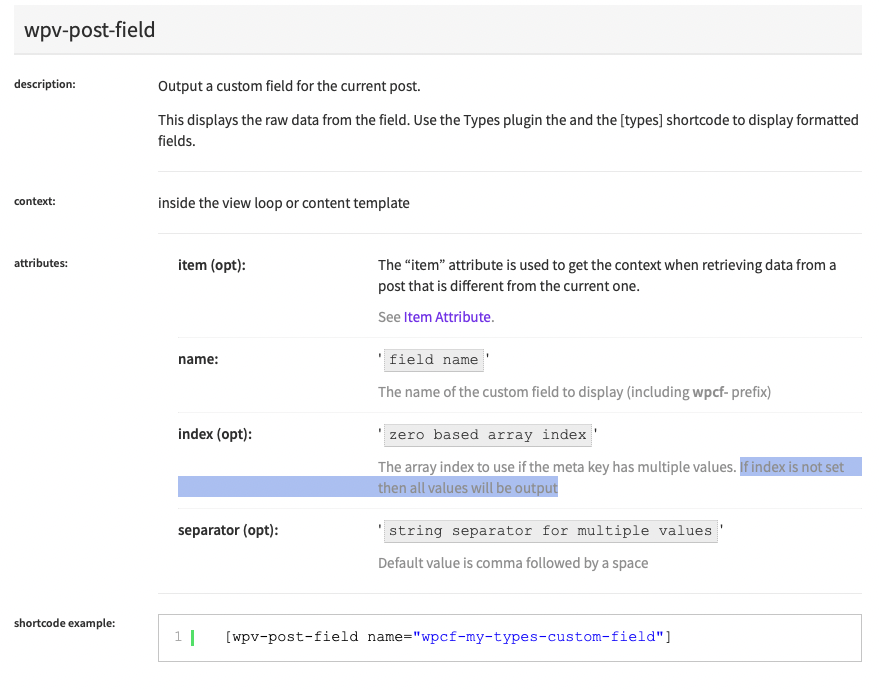Click inside the shortcode example code line
The image size is (879, 690).
[447, 637]
